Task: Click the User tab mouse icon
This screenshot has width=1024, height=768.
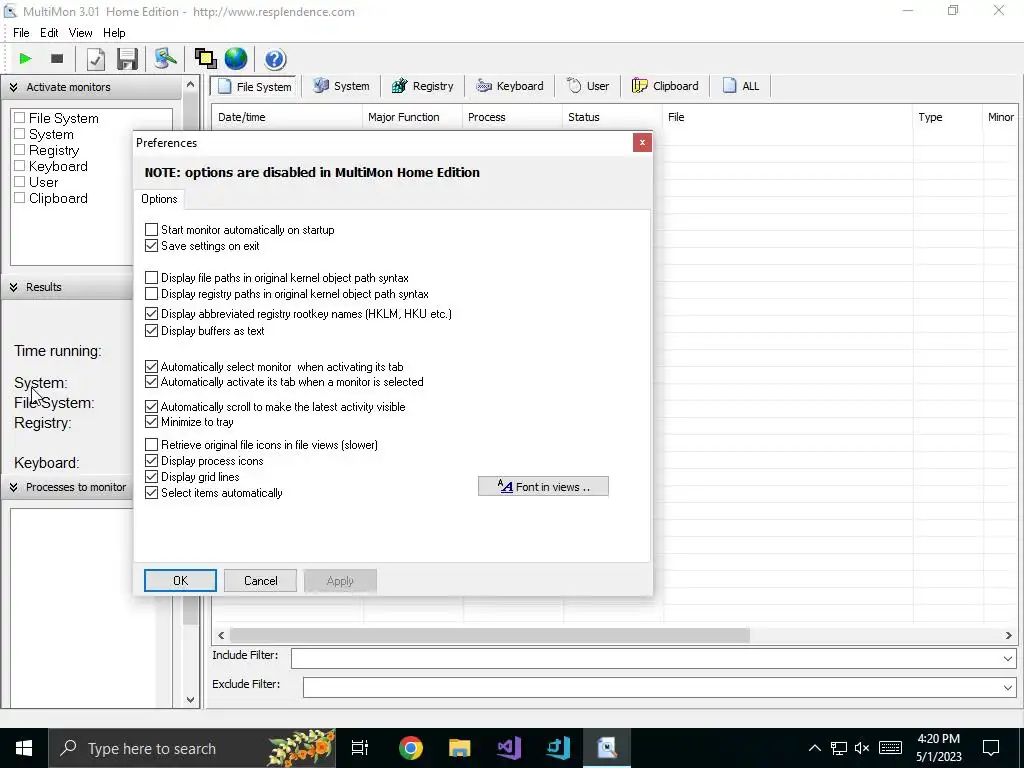Action: pyautogui.click(x=573, y=86)
